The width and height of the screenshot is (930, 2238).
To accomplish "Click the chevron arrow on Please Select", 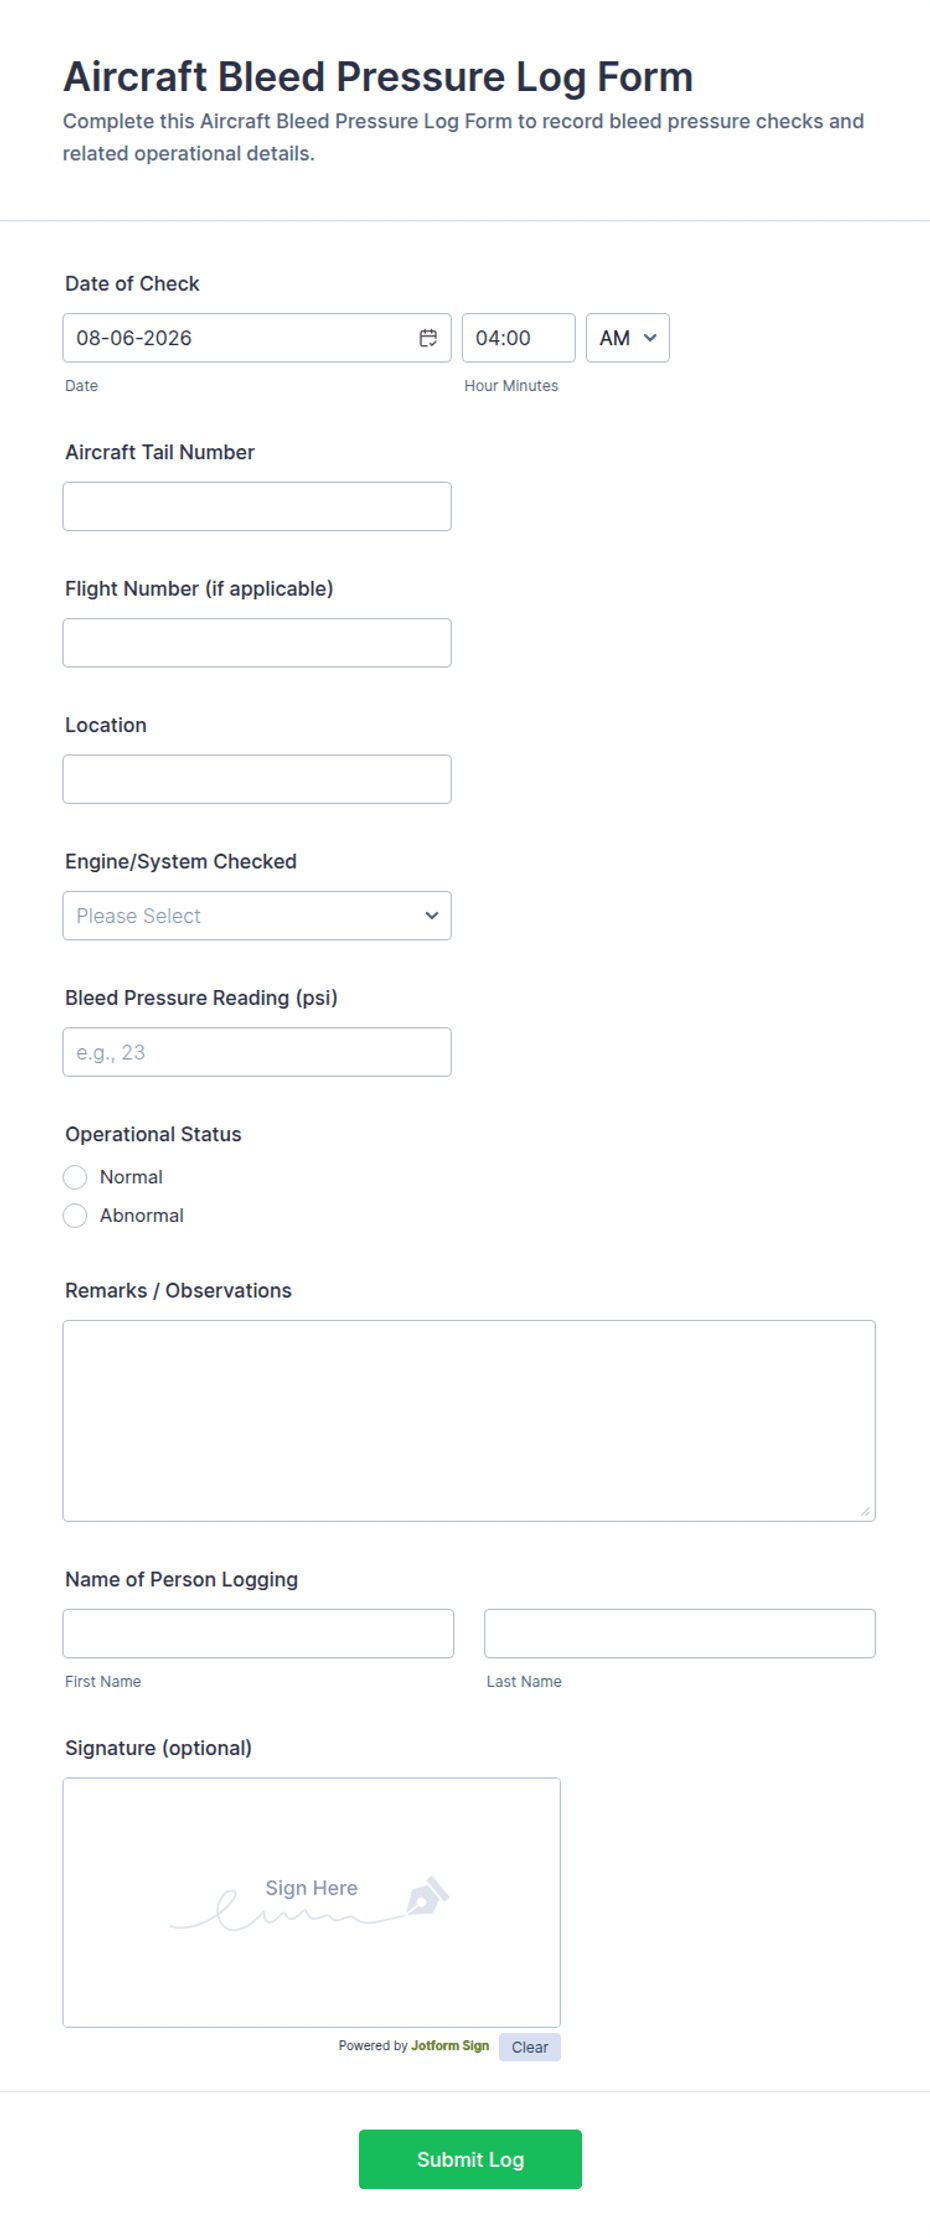I will pyautogui.click(x=431, y=916).
